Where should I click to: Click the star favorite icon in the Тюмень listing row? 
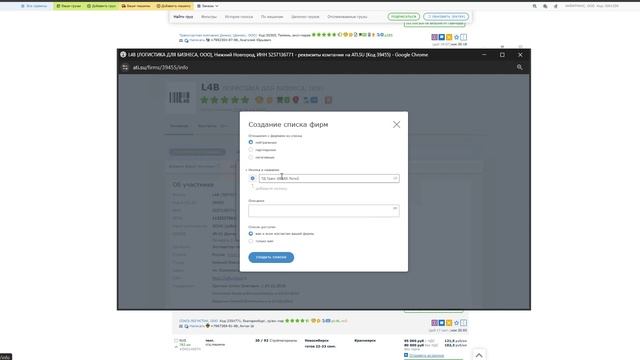click(456, 37)
